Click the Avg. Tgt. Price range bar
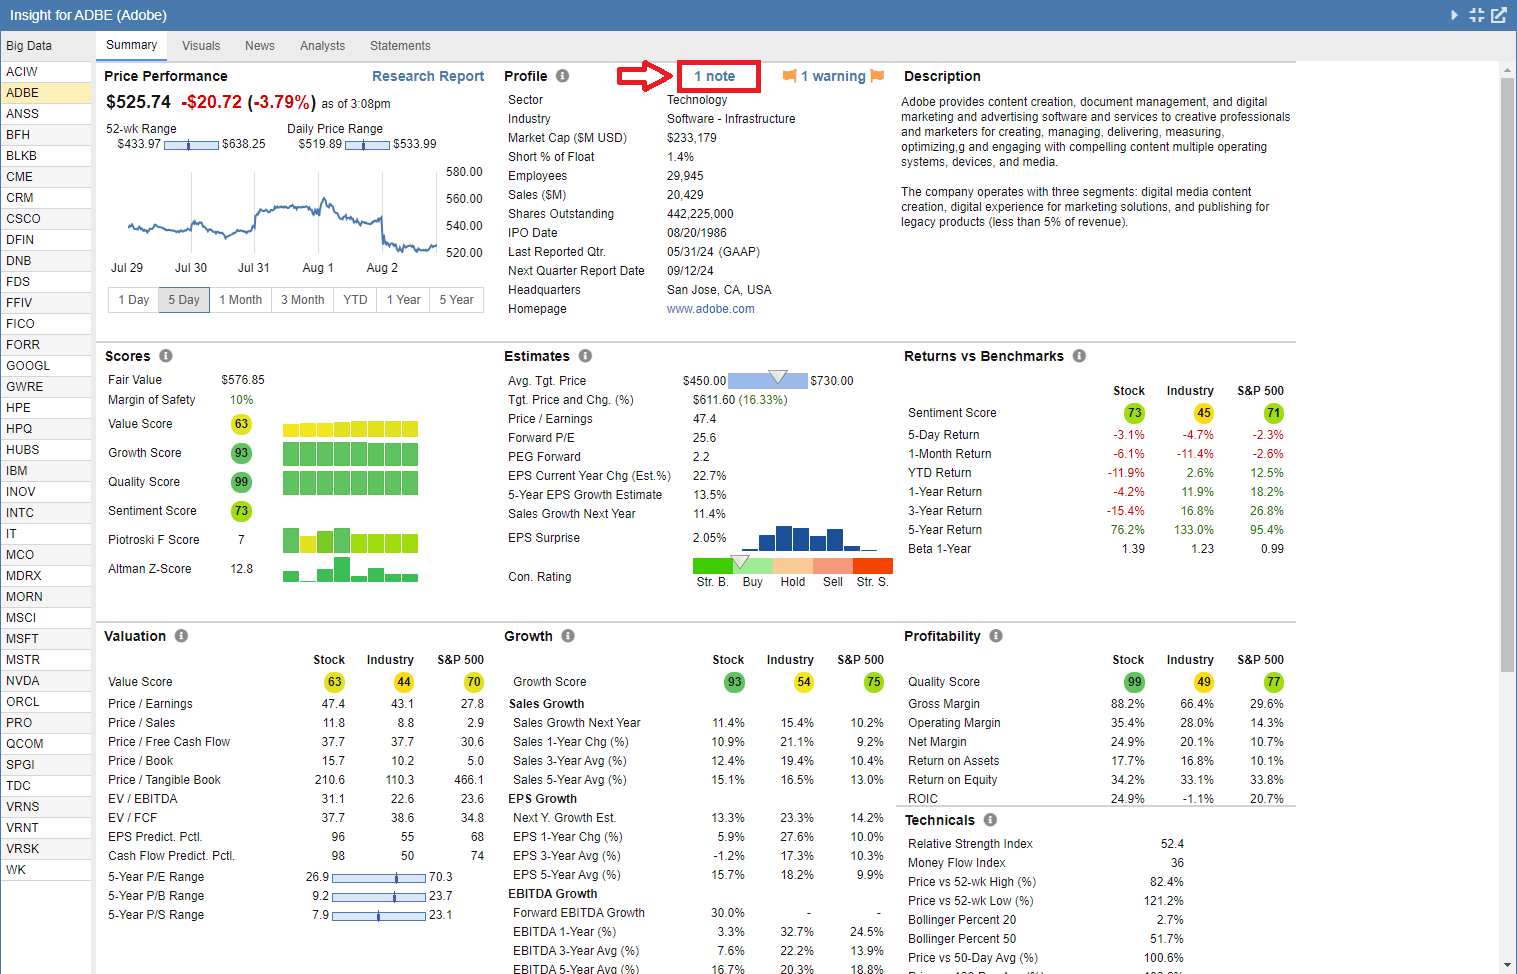The image size is (1517, 974). (768, 380)
